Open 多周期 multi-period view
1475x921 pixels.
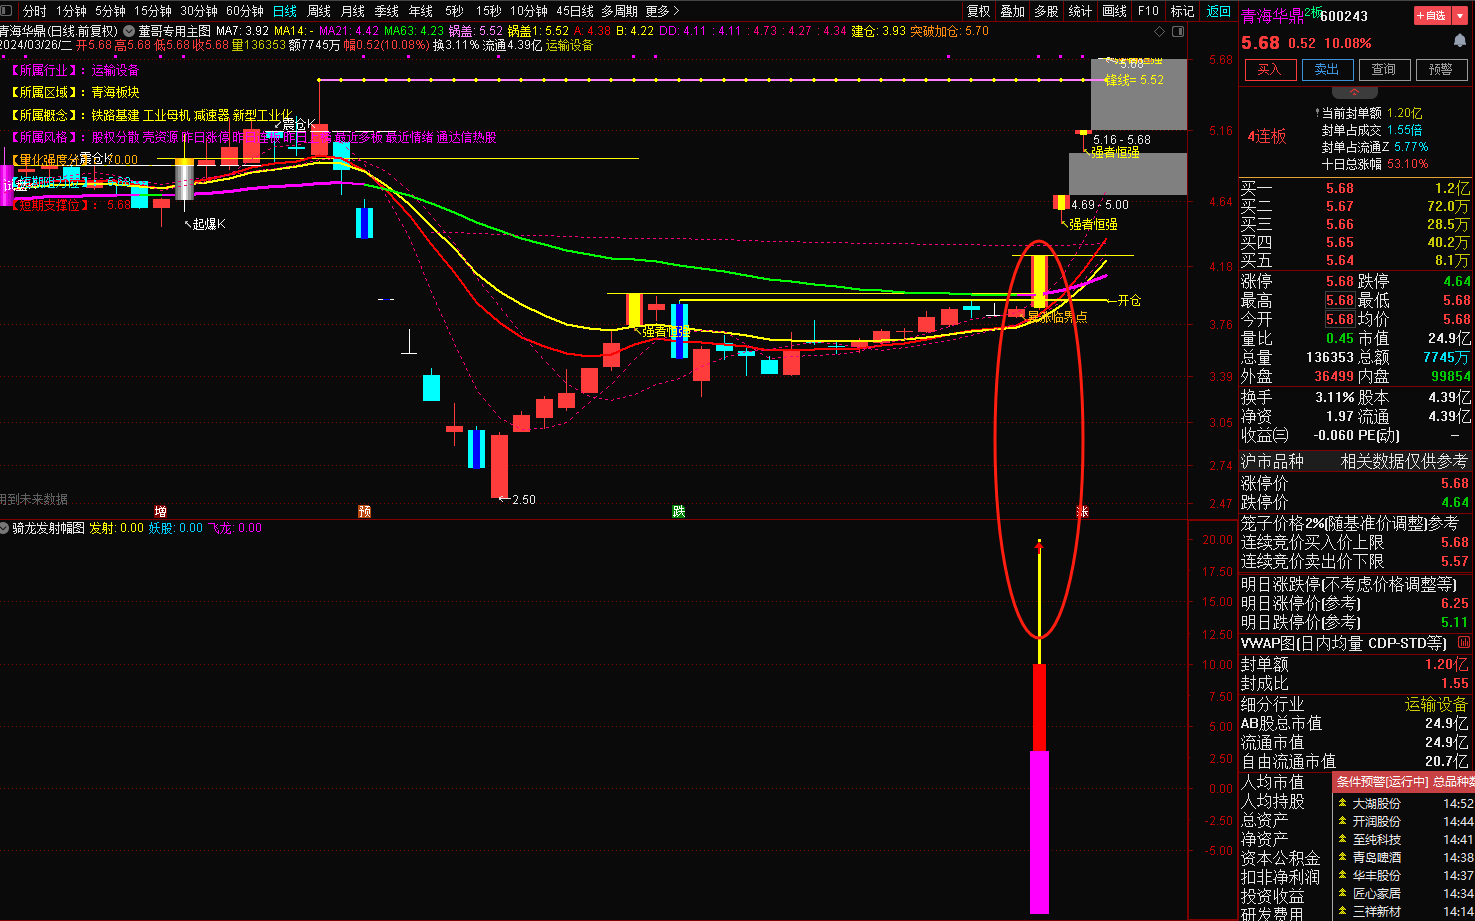point(619,11)
